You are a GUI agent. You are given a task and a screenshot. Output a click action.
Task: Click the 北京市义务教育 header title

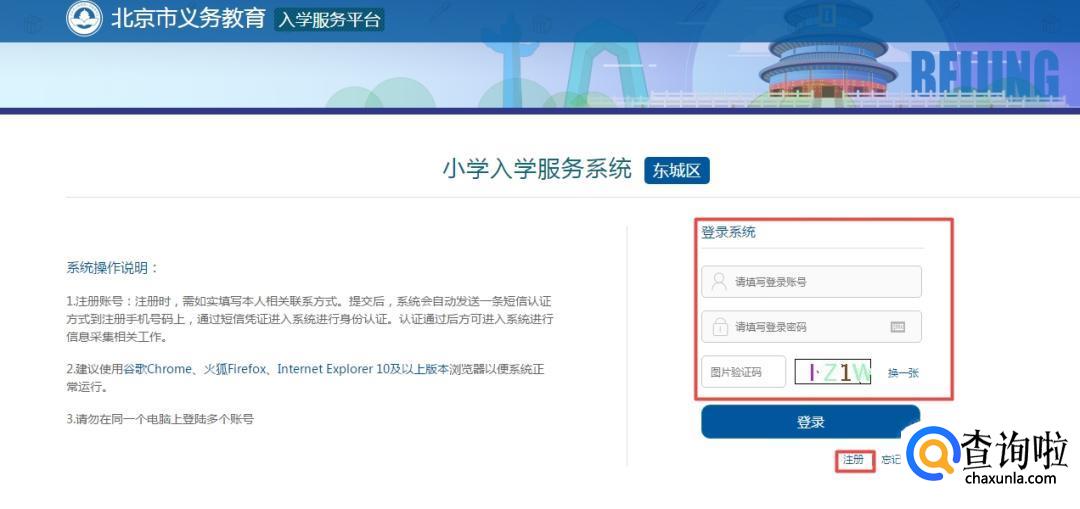coord(188,19)
